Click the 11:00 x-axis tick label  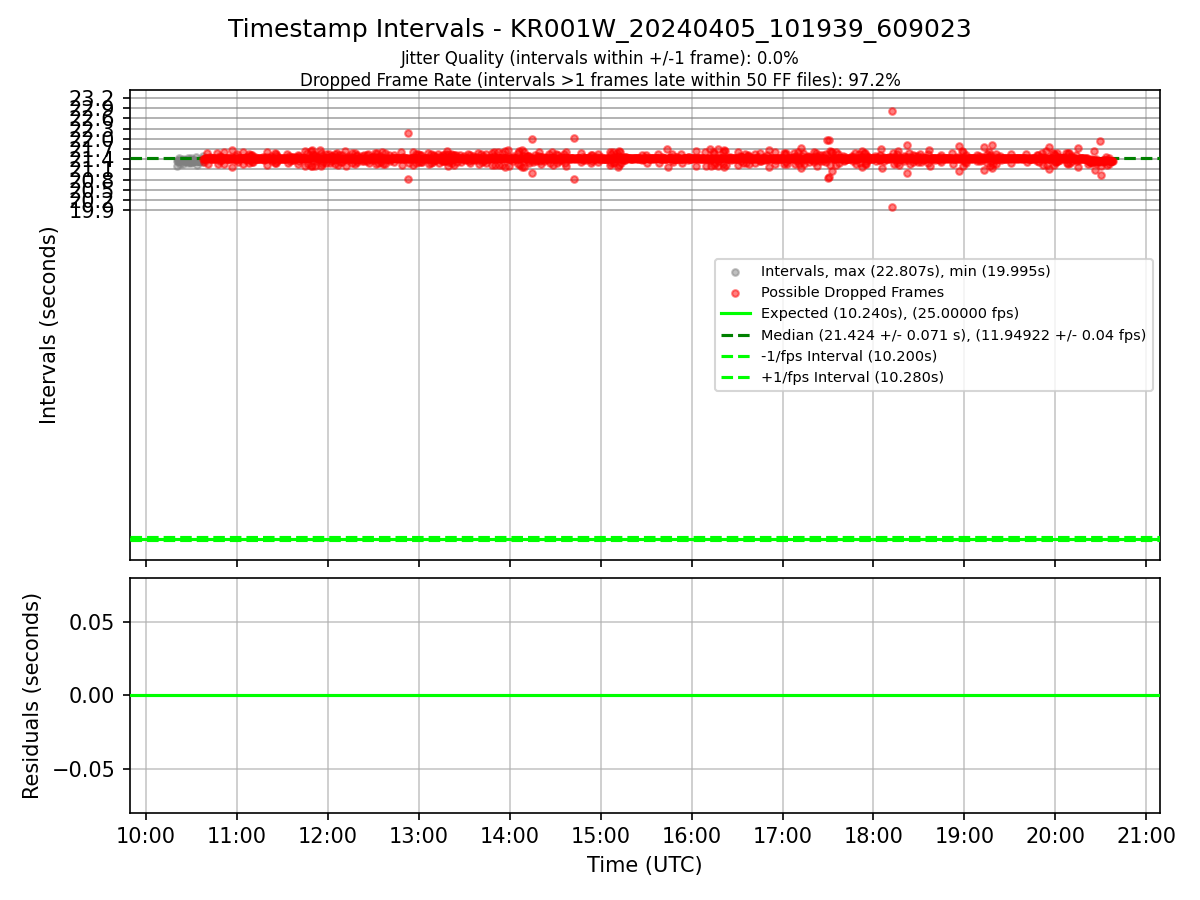click(237, 835)
